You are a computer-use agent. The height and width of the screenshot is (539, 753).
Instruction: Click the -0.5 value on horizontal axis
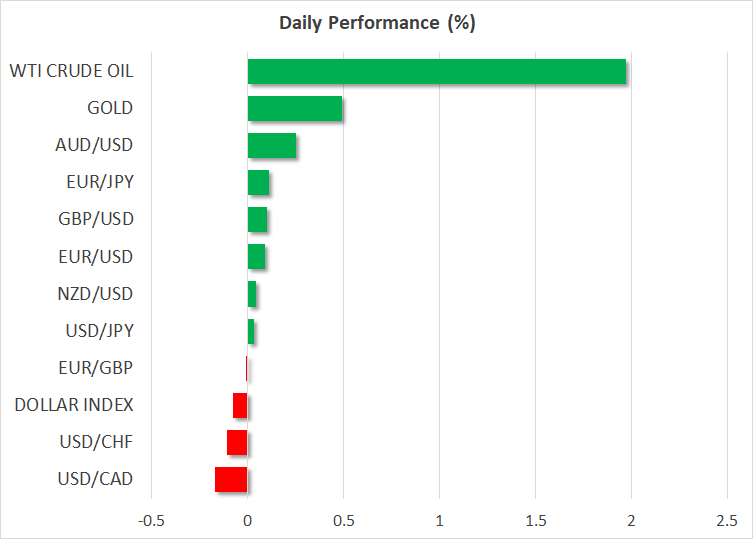(x=150, y=520)
